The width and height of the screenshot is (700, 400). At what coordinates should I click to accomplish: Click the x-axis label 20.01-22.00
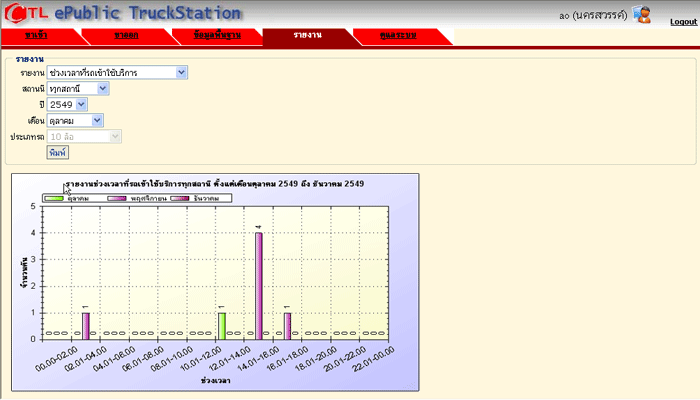(345, 359)
